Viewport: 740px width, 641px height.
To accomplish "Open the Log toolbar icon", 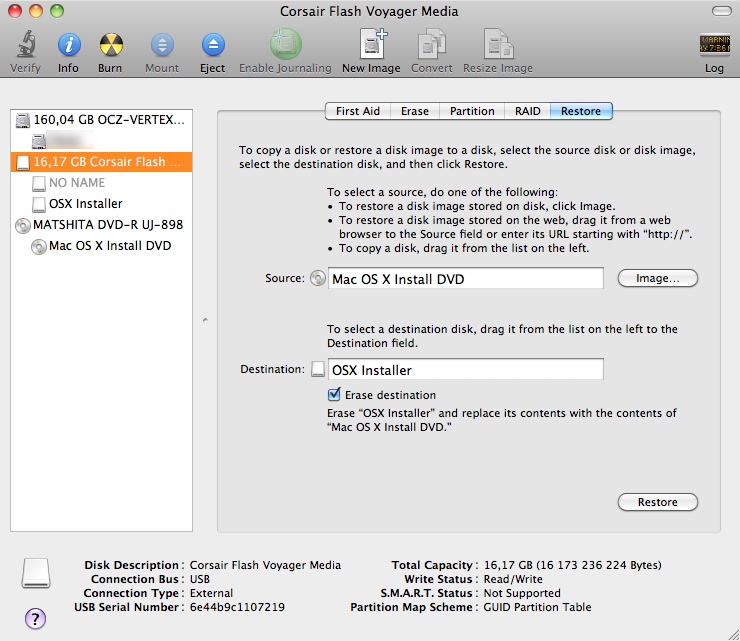I will tap(715, 45).
